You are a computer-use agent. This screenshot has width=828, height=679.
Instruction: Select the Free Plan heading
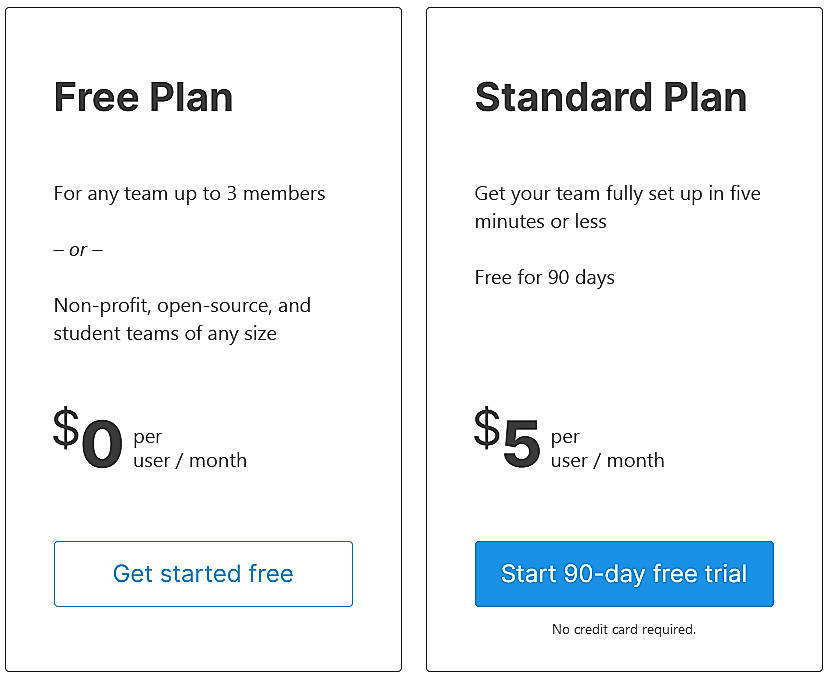pyautogui.click(x=143, y=97)
